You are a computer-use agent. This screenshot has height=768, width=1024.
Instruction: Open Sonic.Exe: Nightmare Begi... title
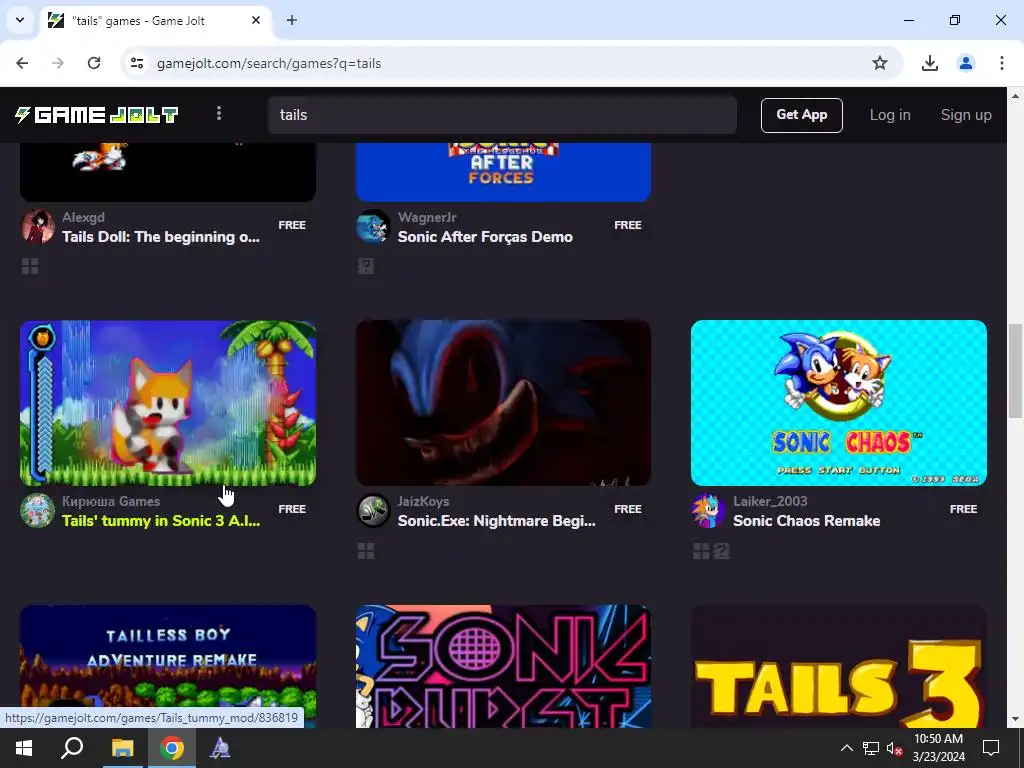[x=496, y=520]
